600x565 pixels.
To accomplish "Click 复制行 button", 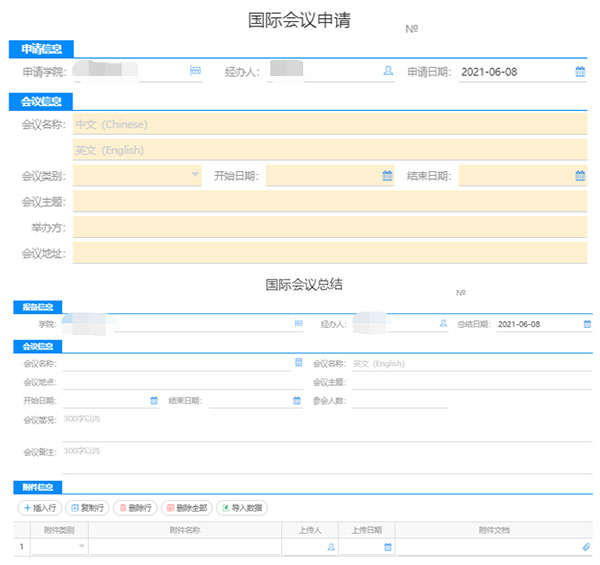I will (87, 508).
